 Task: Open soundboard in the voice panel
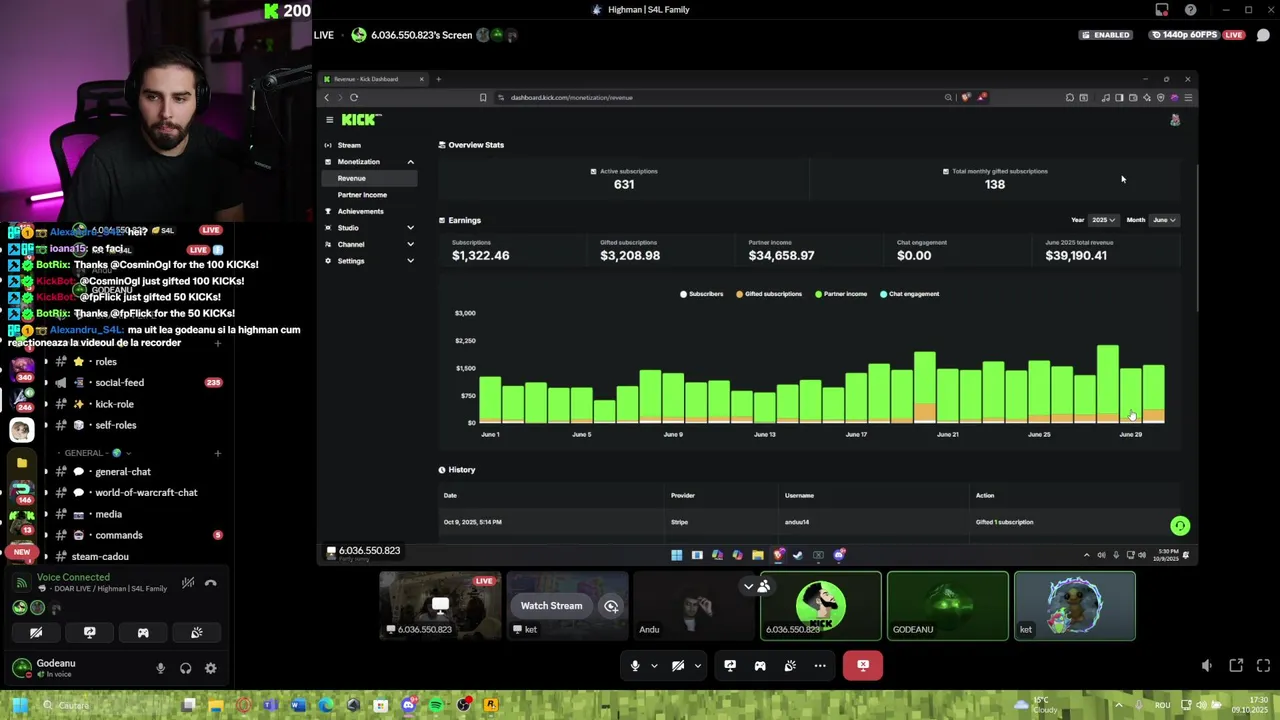[x=197, y=632]
